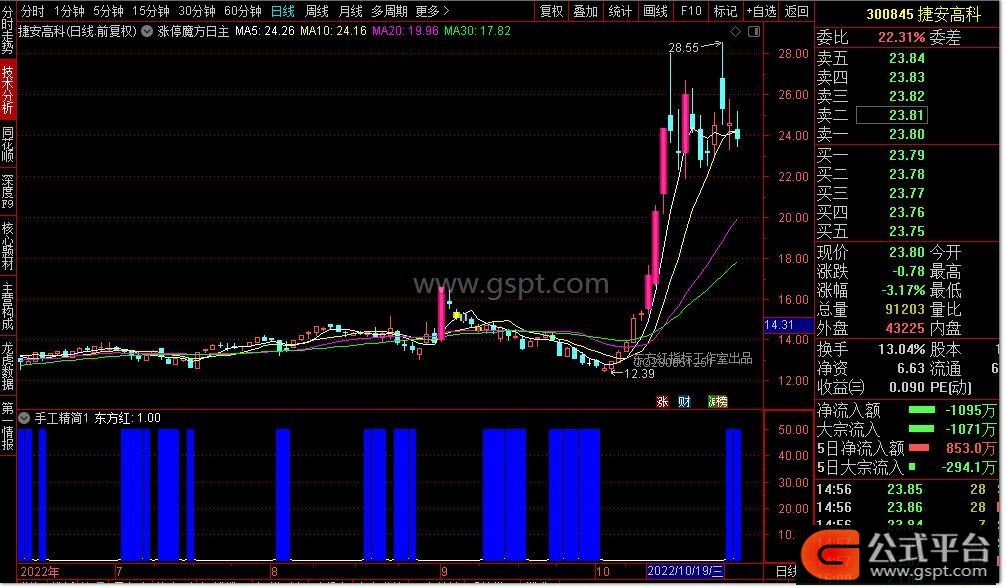Switch to the 分时 chart tab
Screen dimensions: 1006x588
(x=33, y=11)
